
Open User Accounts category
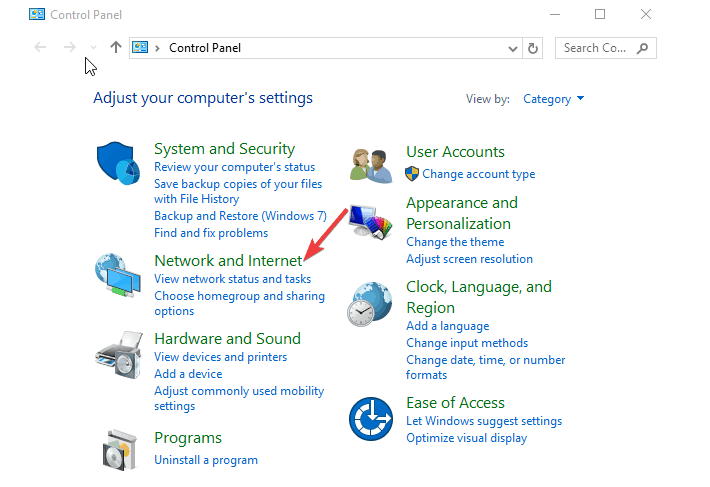[456, 152]
